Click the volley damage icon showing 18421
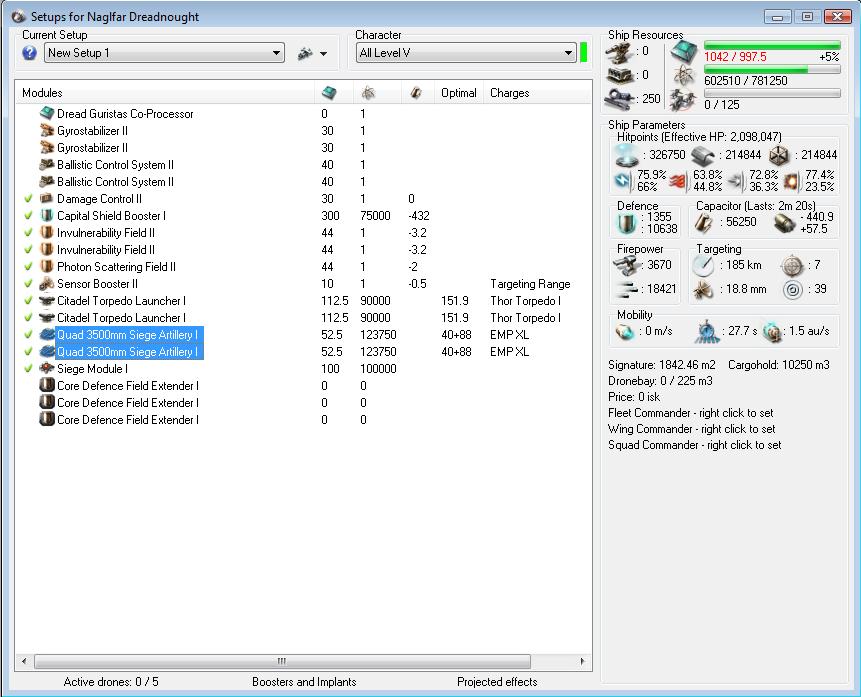The height and width of the screenshot is (697, 861). [627, 289]
